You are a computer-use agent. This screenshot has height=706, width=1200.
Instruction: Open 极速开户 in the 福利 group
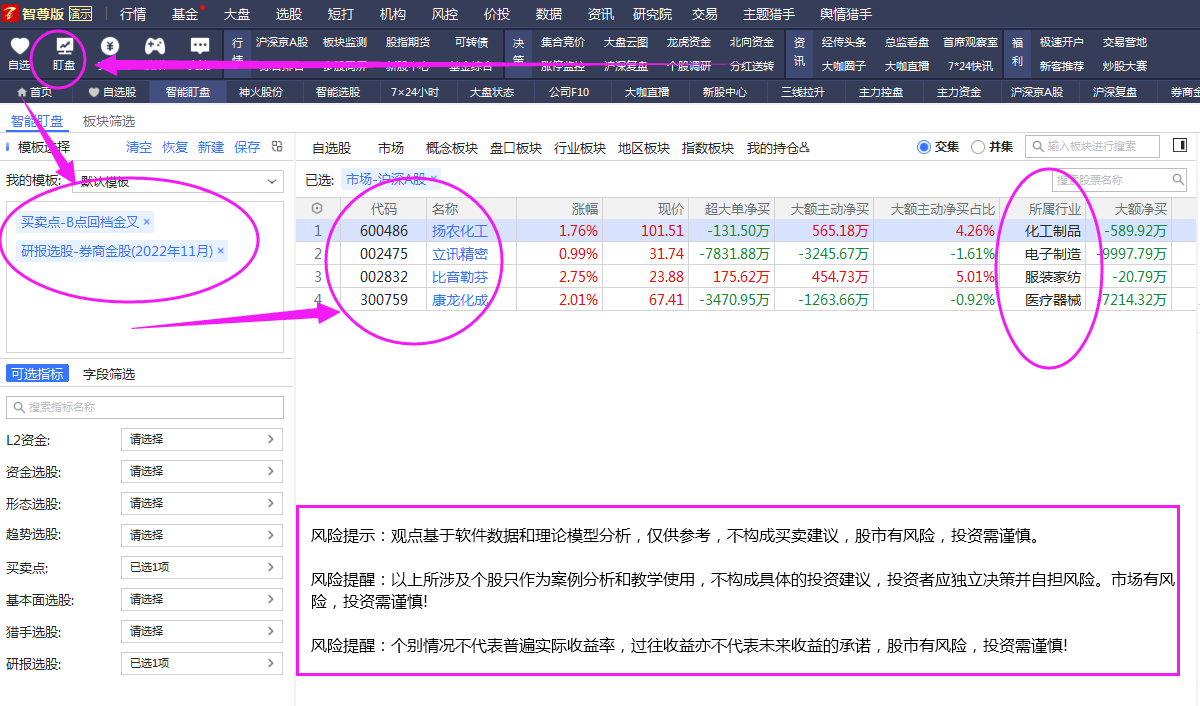(1061, 42)
